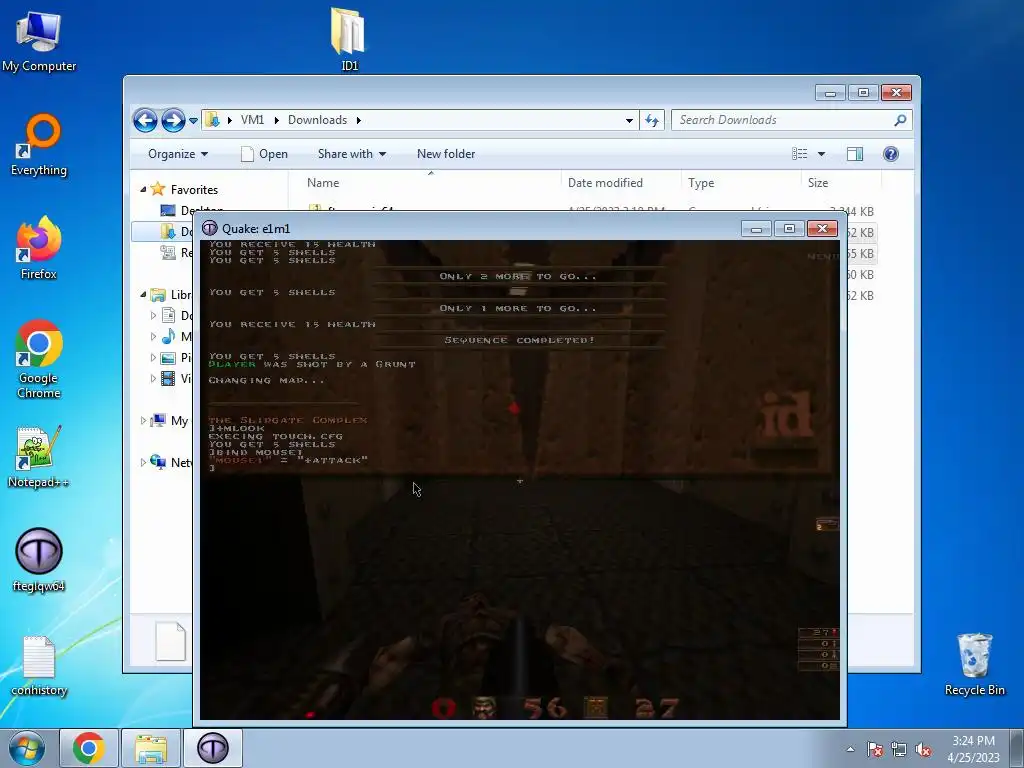Screen dimensions: 1024x768
Task: Launch the Google Chrome desktop shortcut
Action: pyautogui.click(x=39, y=359)
